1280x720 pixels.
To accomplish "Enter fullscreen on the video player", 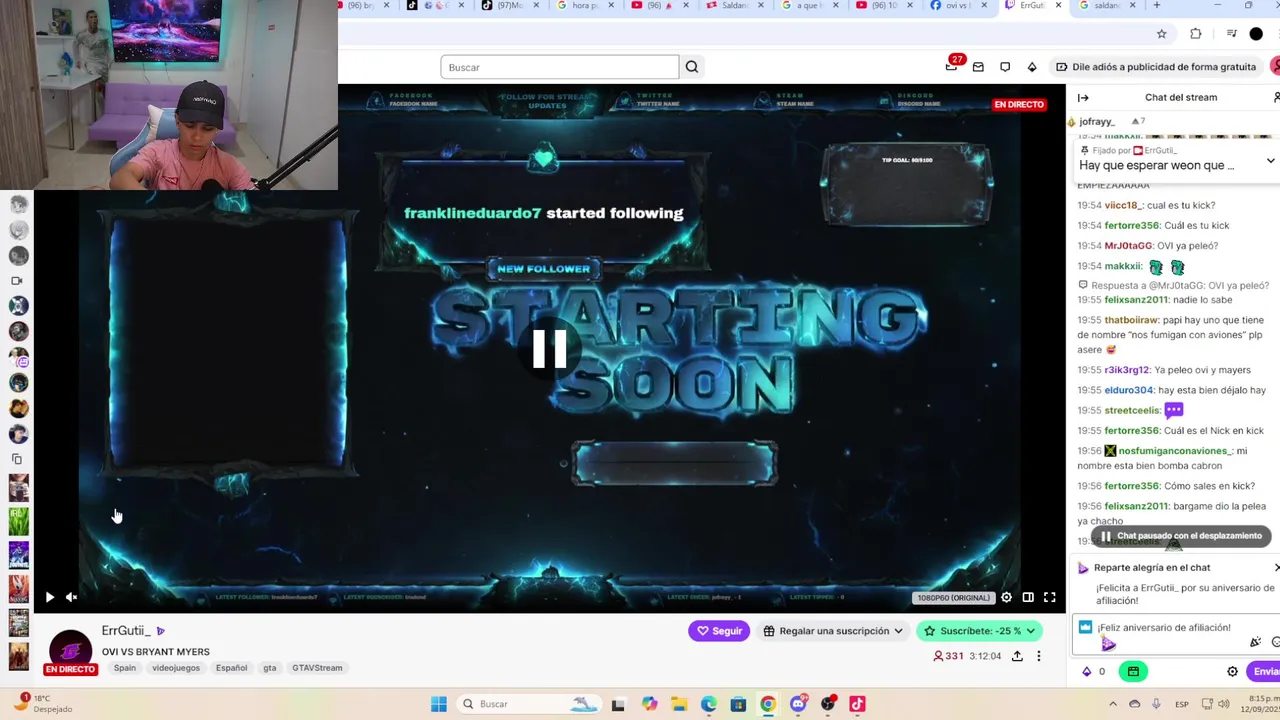I will coord(1050,597).
